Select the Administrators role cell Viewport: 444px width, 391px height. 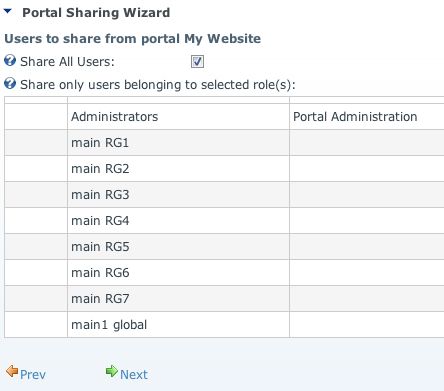(178, 117)
